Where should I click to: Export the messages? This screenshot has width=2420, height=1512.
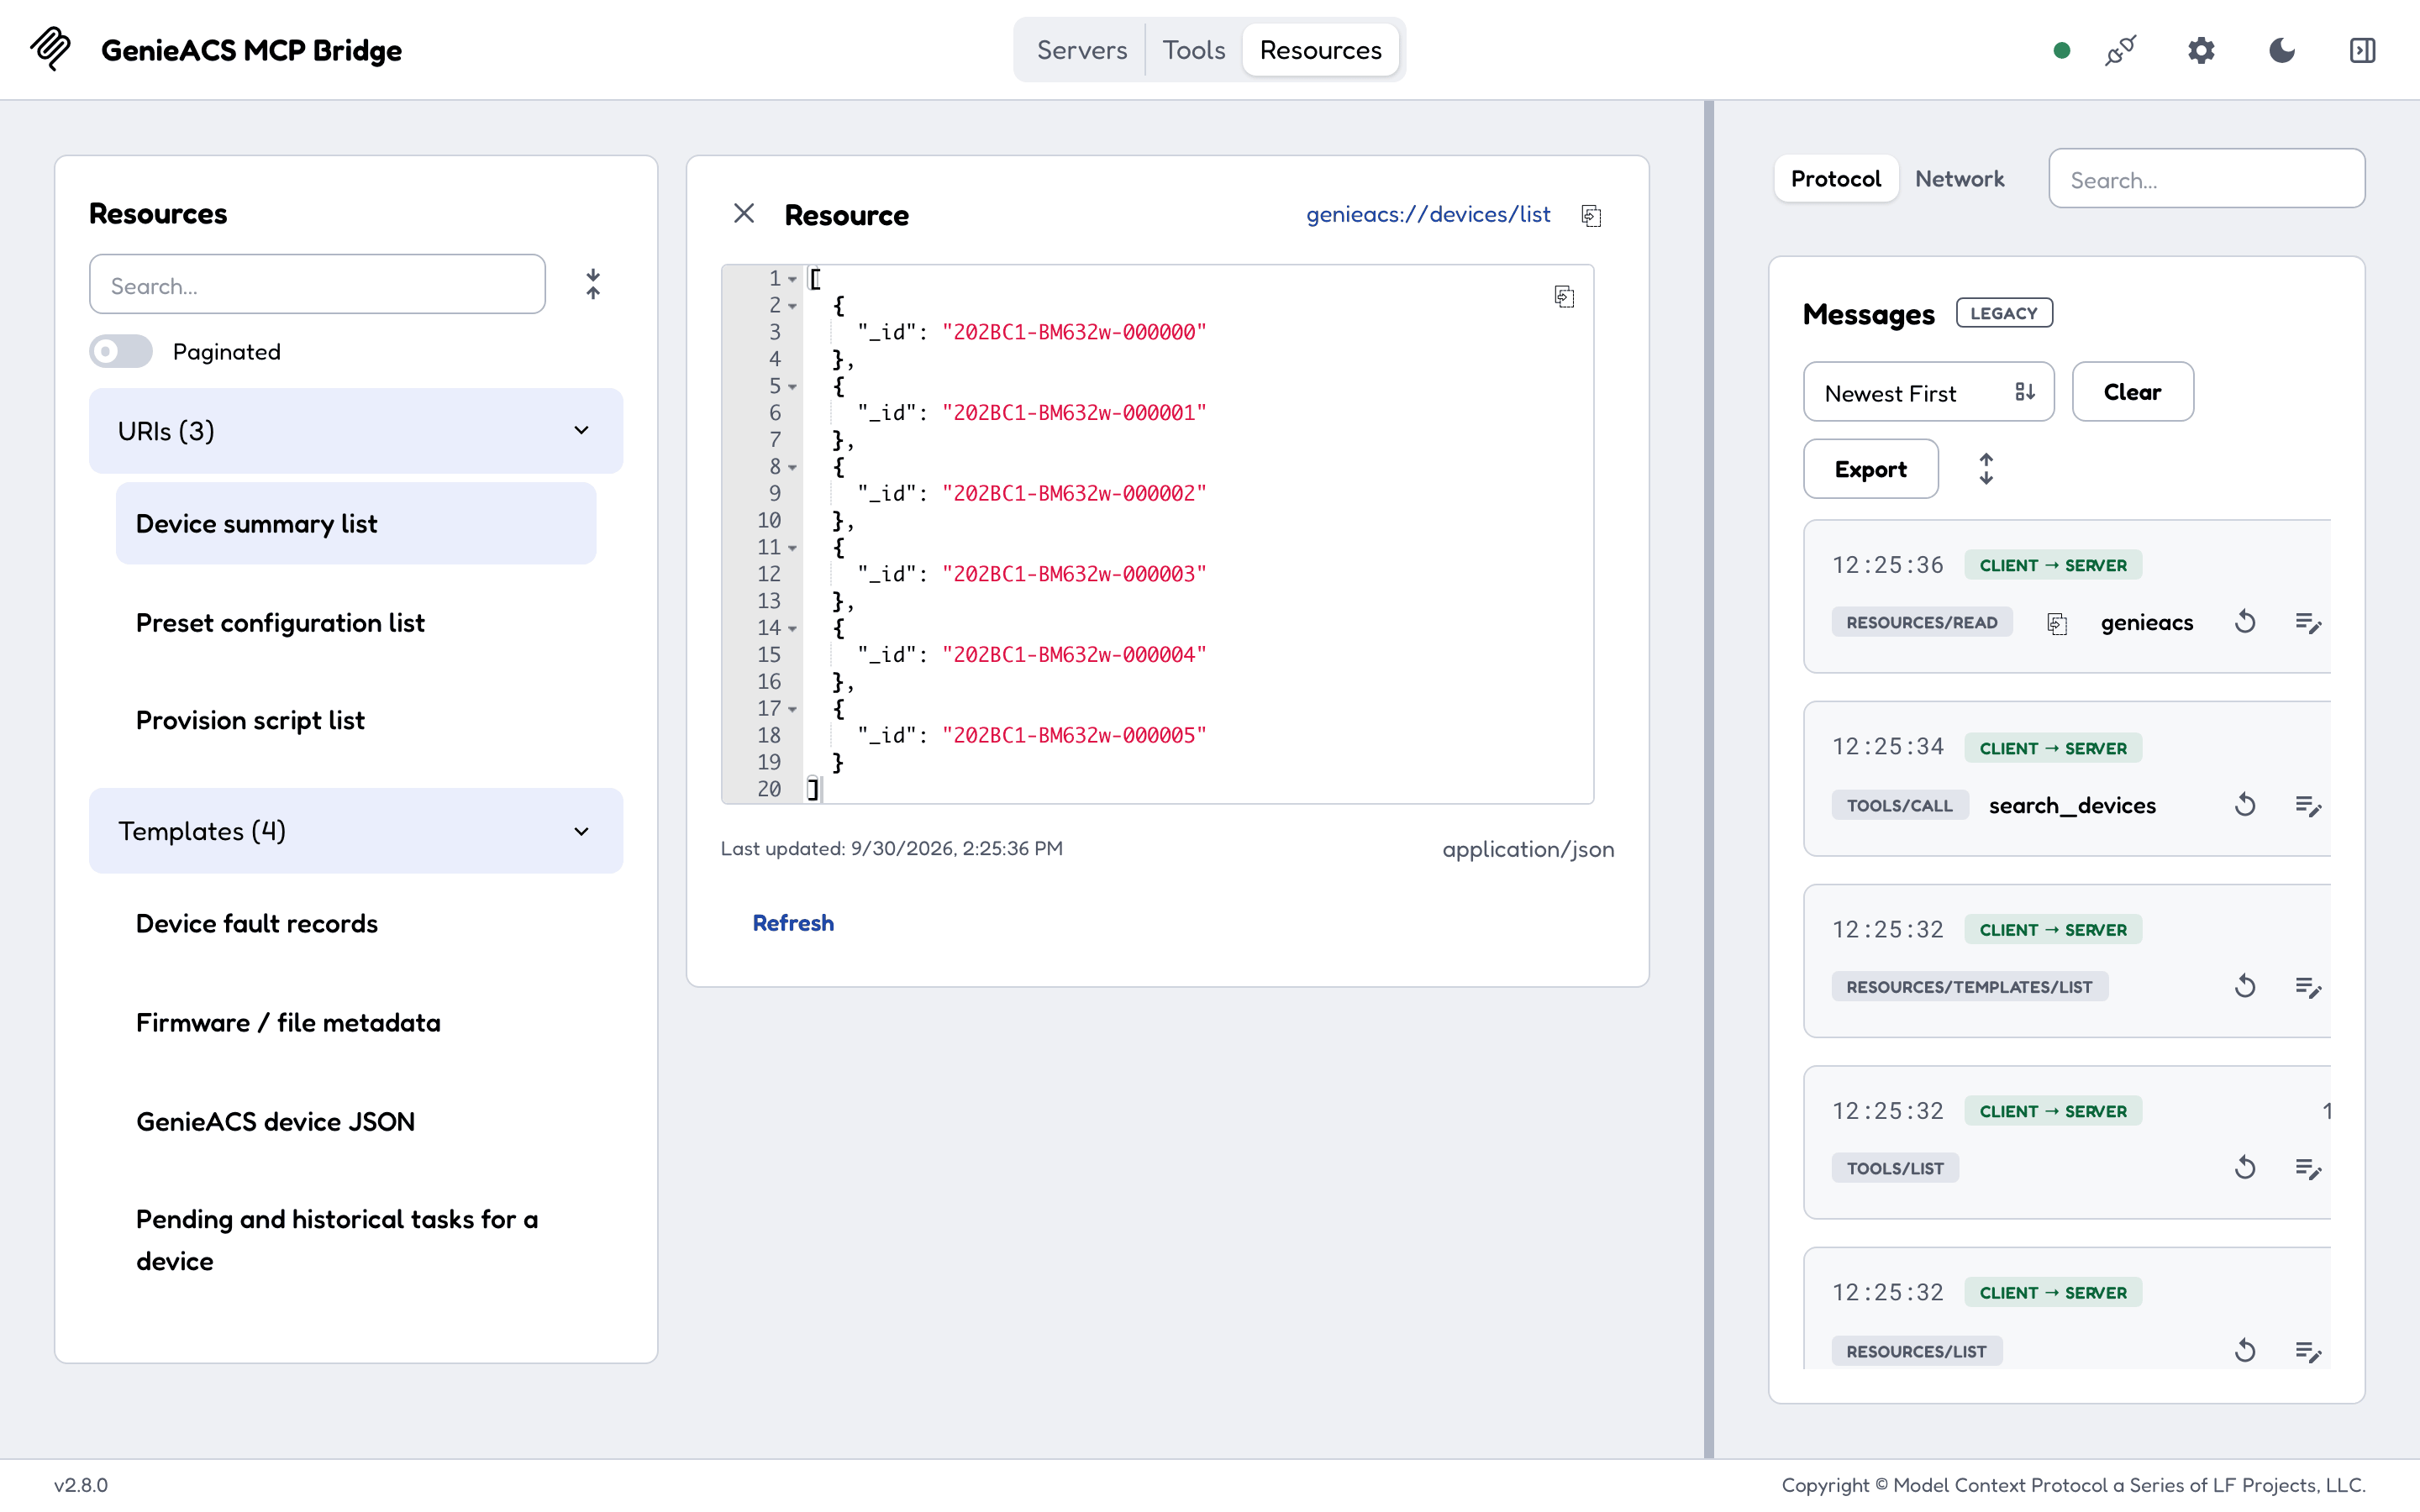pos(1870,469)
